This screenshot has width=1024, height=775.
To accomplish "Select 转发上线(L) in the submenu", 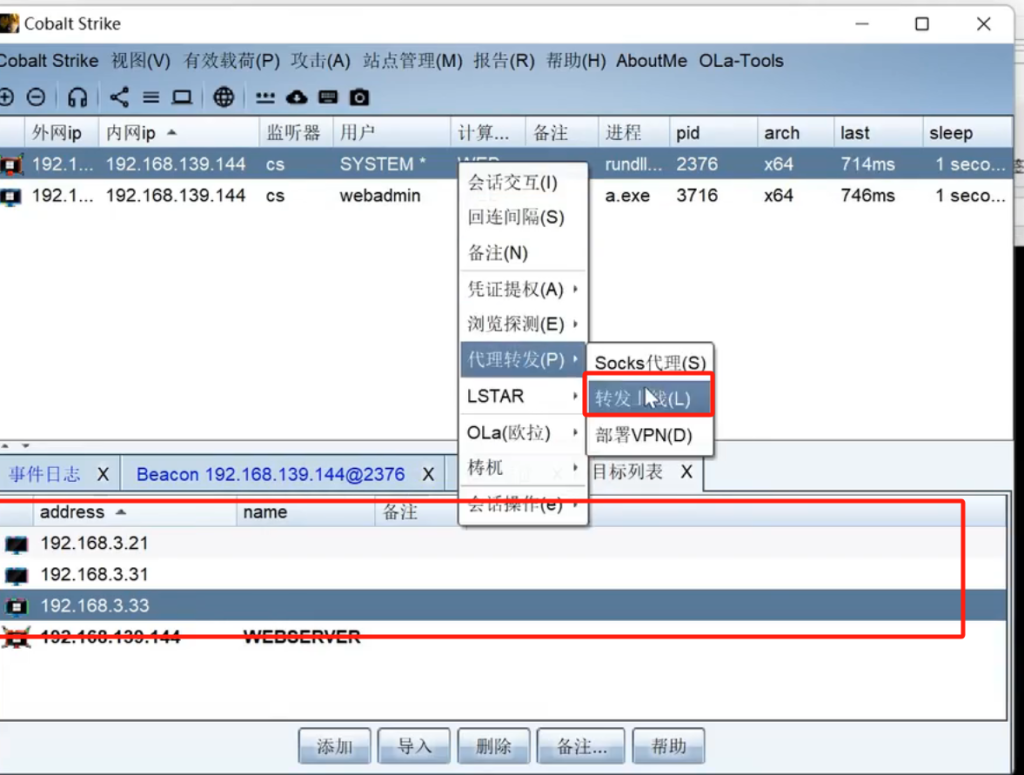I will 648,398.
